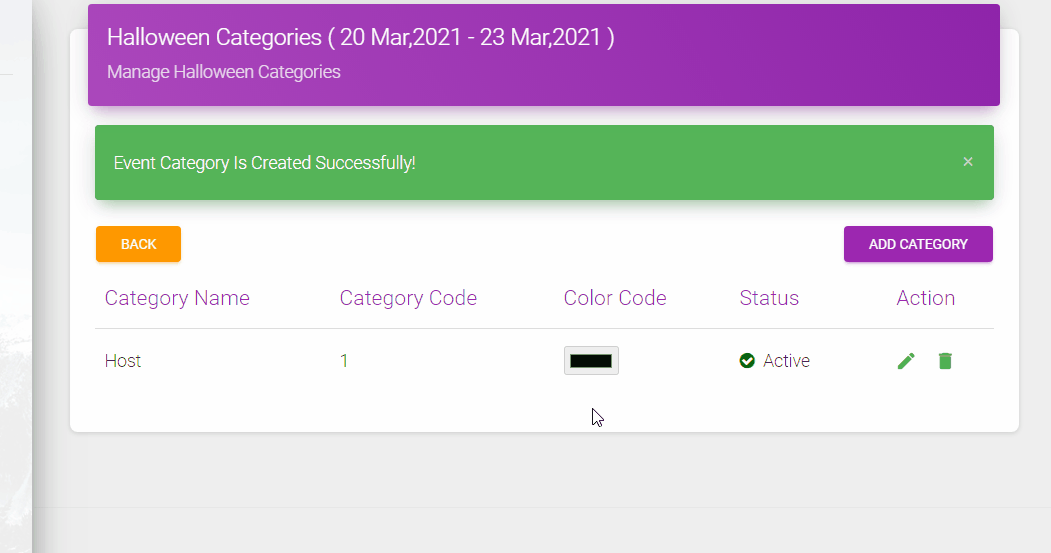Open the ADD CATEGORY form
1051x553 pixels.
click(918, 244)
